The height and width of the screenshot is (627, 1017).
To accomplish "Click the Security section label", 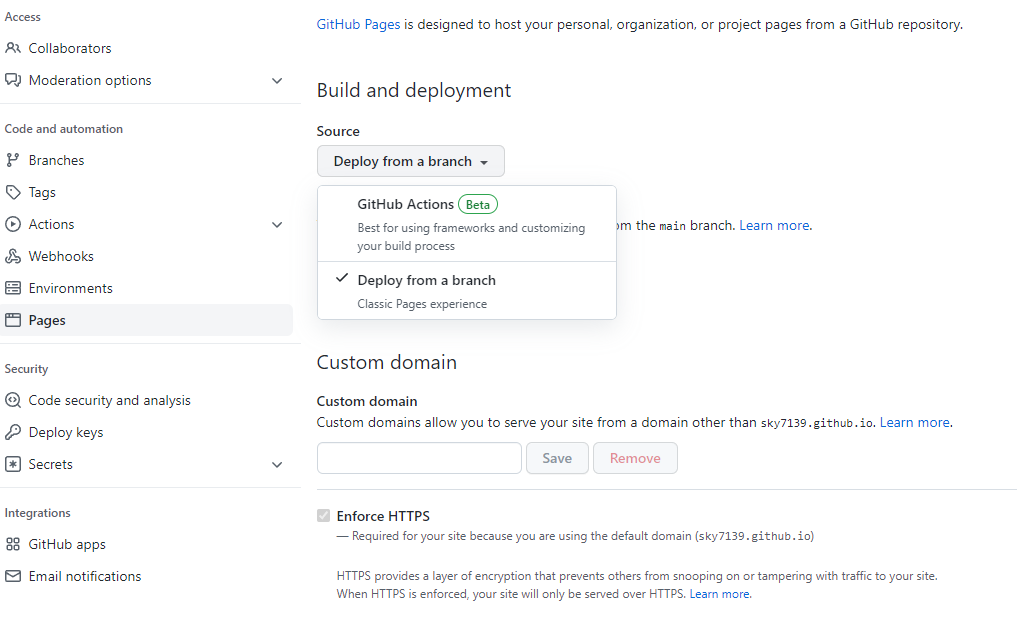I will (x=26, y=369).
